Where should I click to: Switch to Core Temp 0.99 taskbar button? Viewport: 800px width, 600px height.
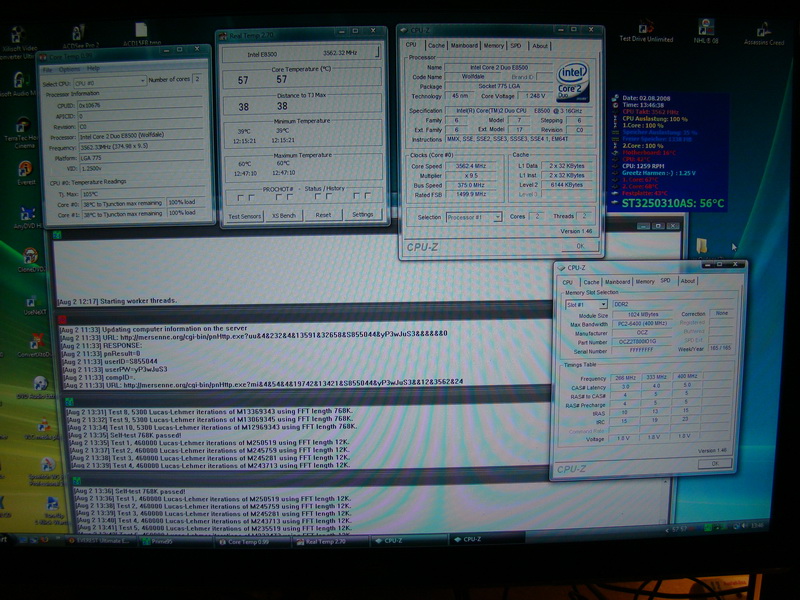pos(251,542)
